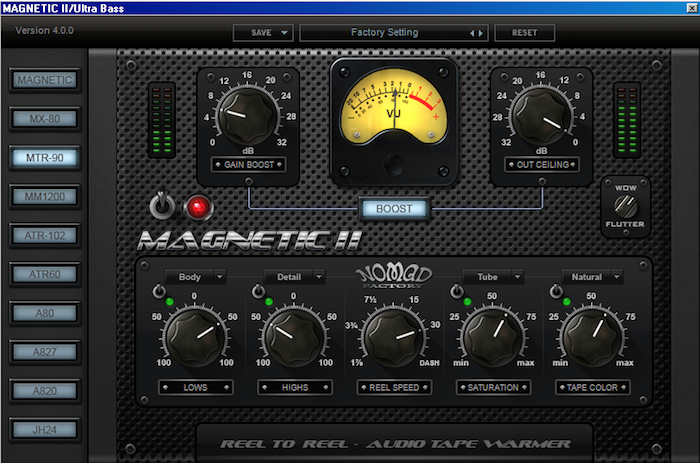Click the DASH reel speed marking
700x463 pixels.
click(429, 363)
